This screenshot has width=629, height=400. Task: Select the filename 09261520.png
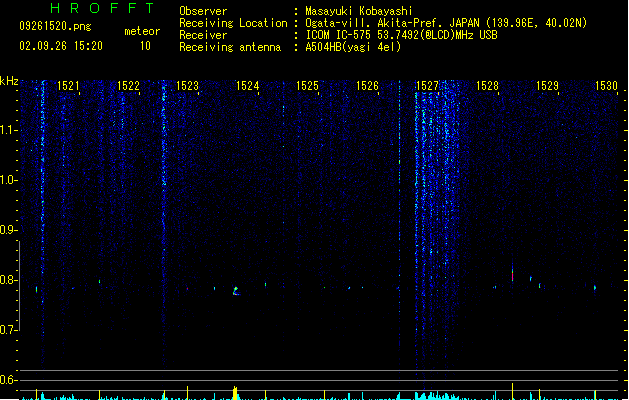coord(55,26)
